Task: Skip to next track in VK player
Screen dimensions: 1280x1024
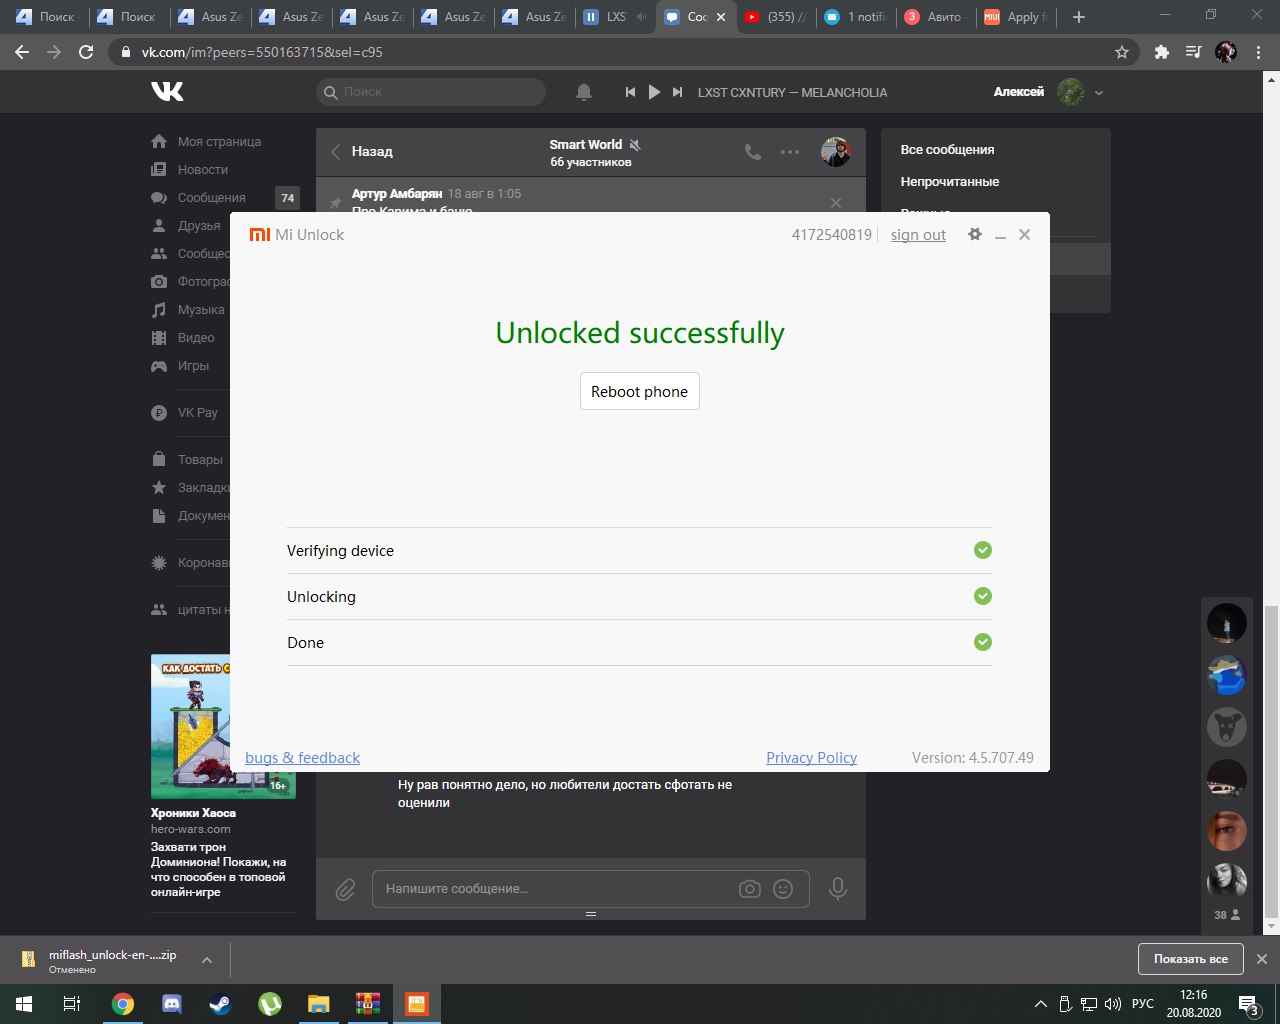Action: click(677, 92)
